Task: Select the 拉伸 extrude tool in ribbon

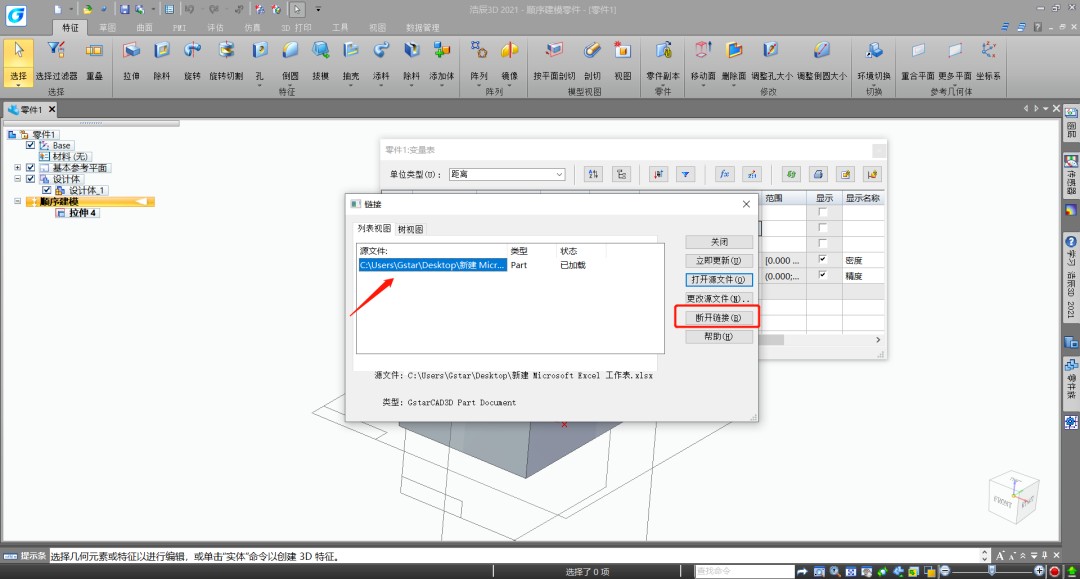Action: [x=131, y=61]
